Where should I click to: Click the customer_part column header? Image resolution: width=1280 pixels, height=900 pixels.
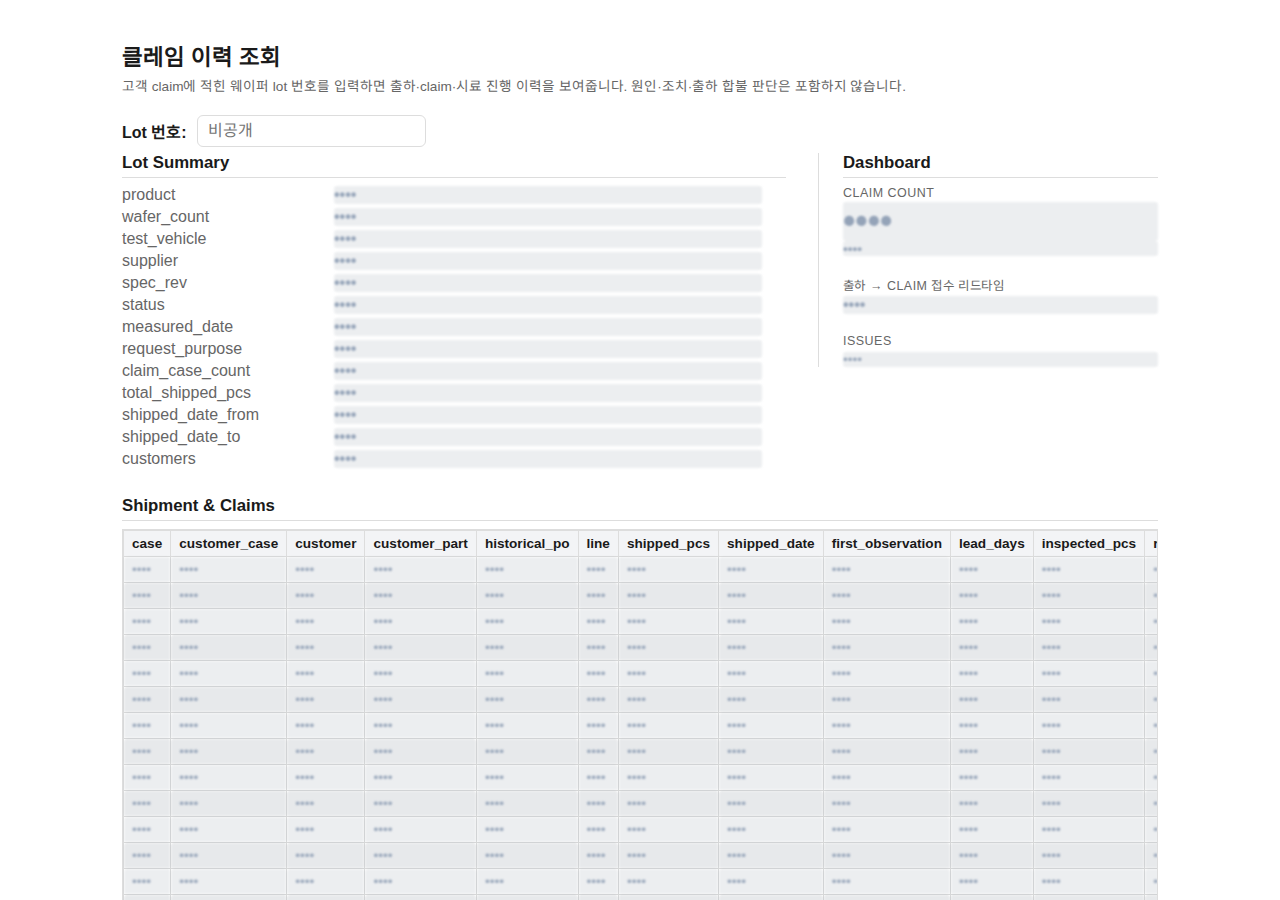(421, 544)
